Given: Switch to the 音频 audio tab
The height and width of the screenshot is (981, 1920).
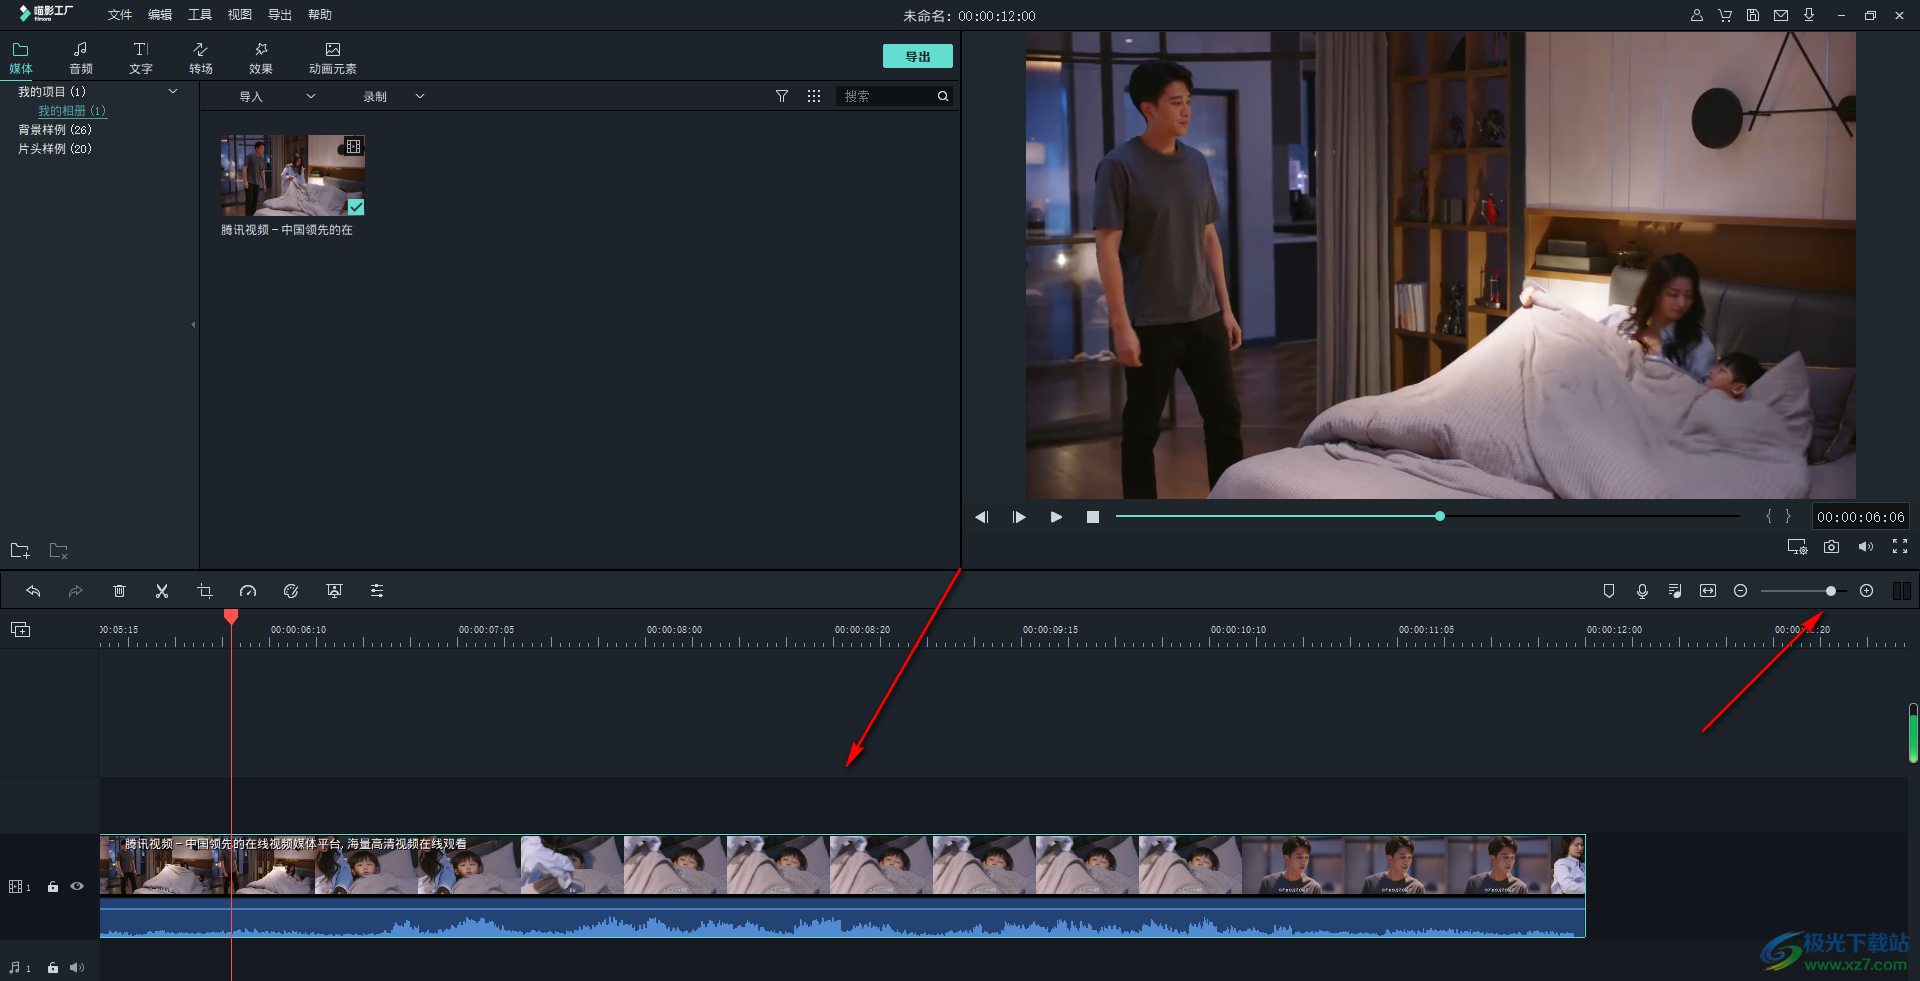Looking at the screenshot, I should (81, 58).
